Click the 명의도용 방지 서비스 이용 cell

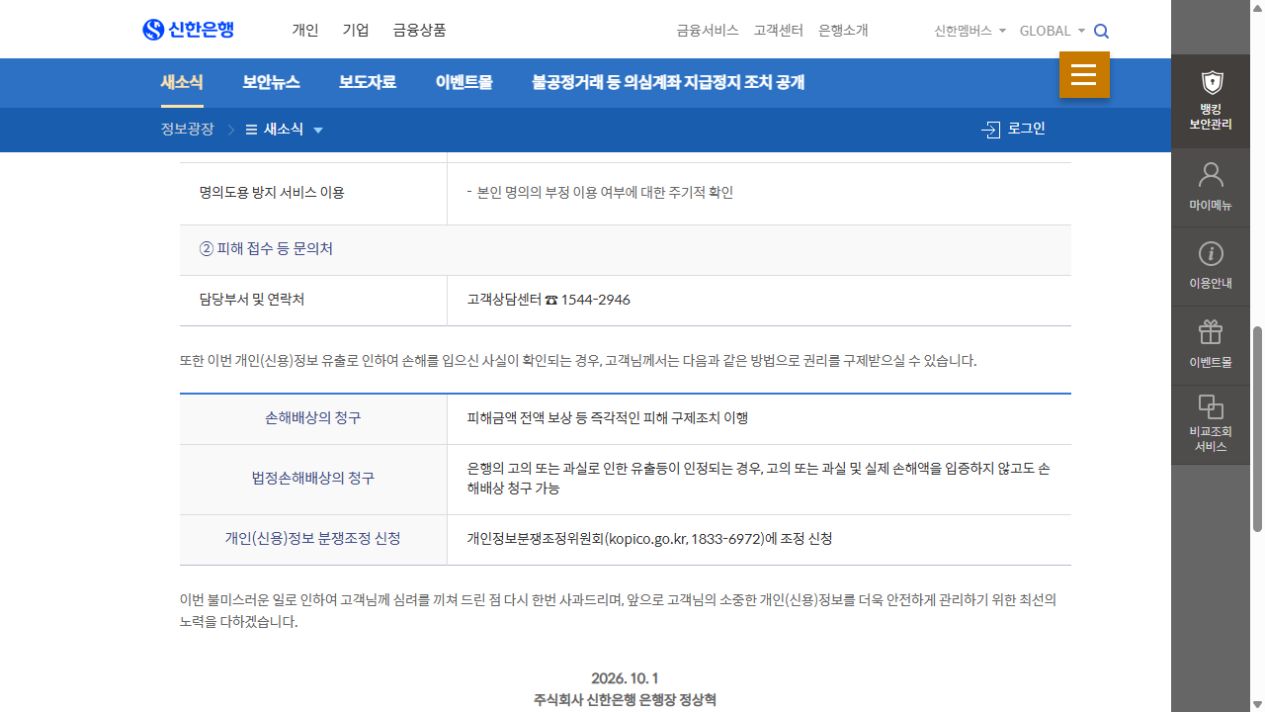tap(313, 193)
